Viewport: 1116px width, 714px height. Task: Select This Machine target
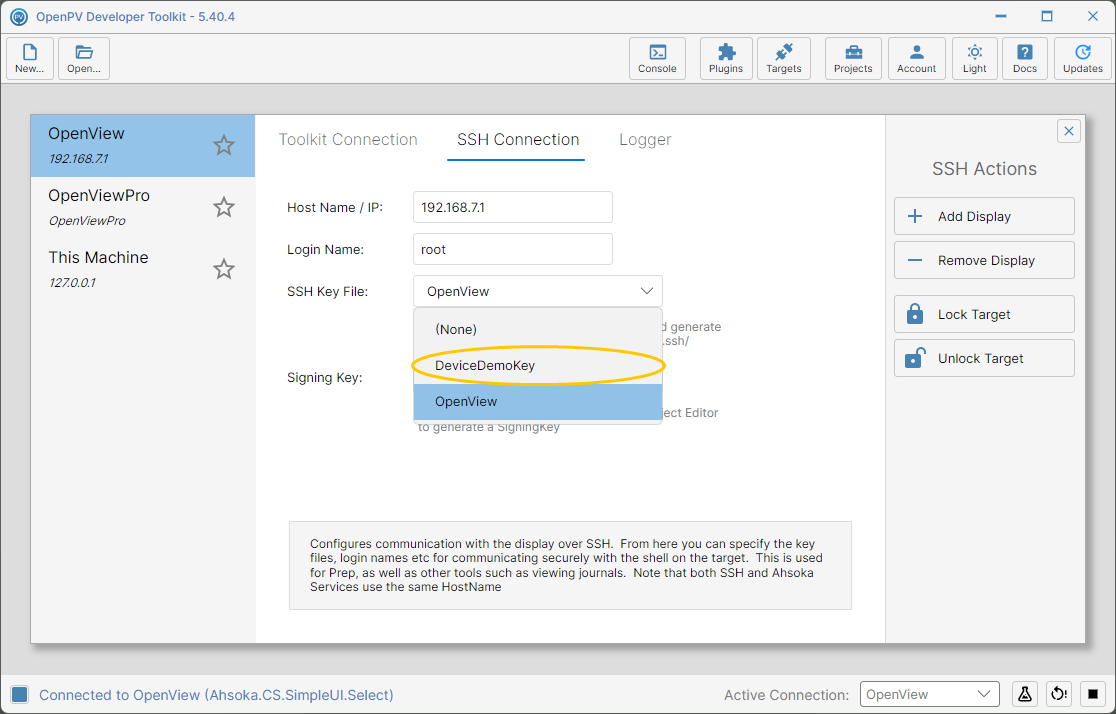click(142, 269)
